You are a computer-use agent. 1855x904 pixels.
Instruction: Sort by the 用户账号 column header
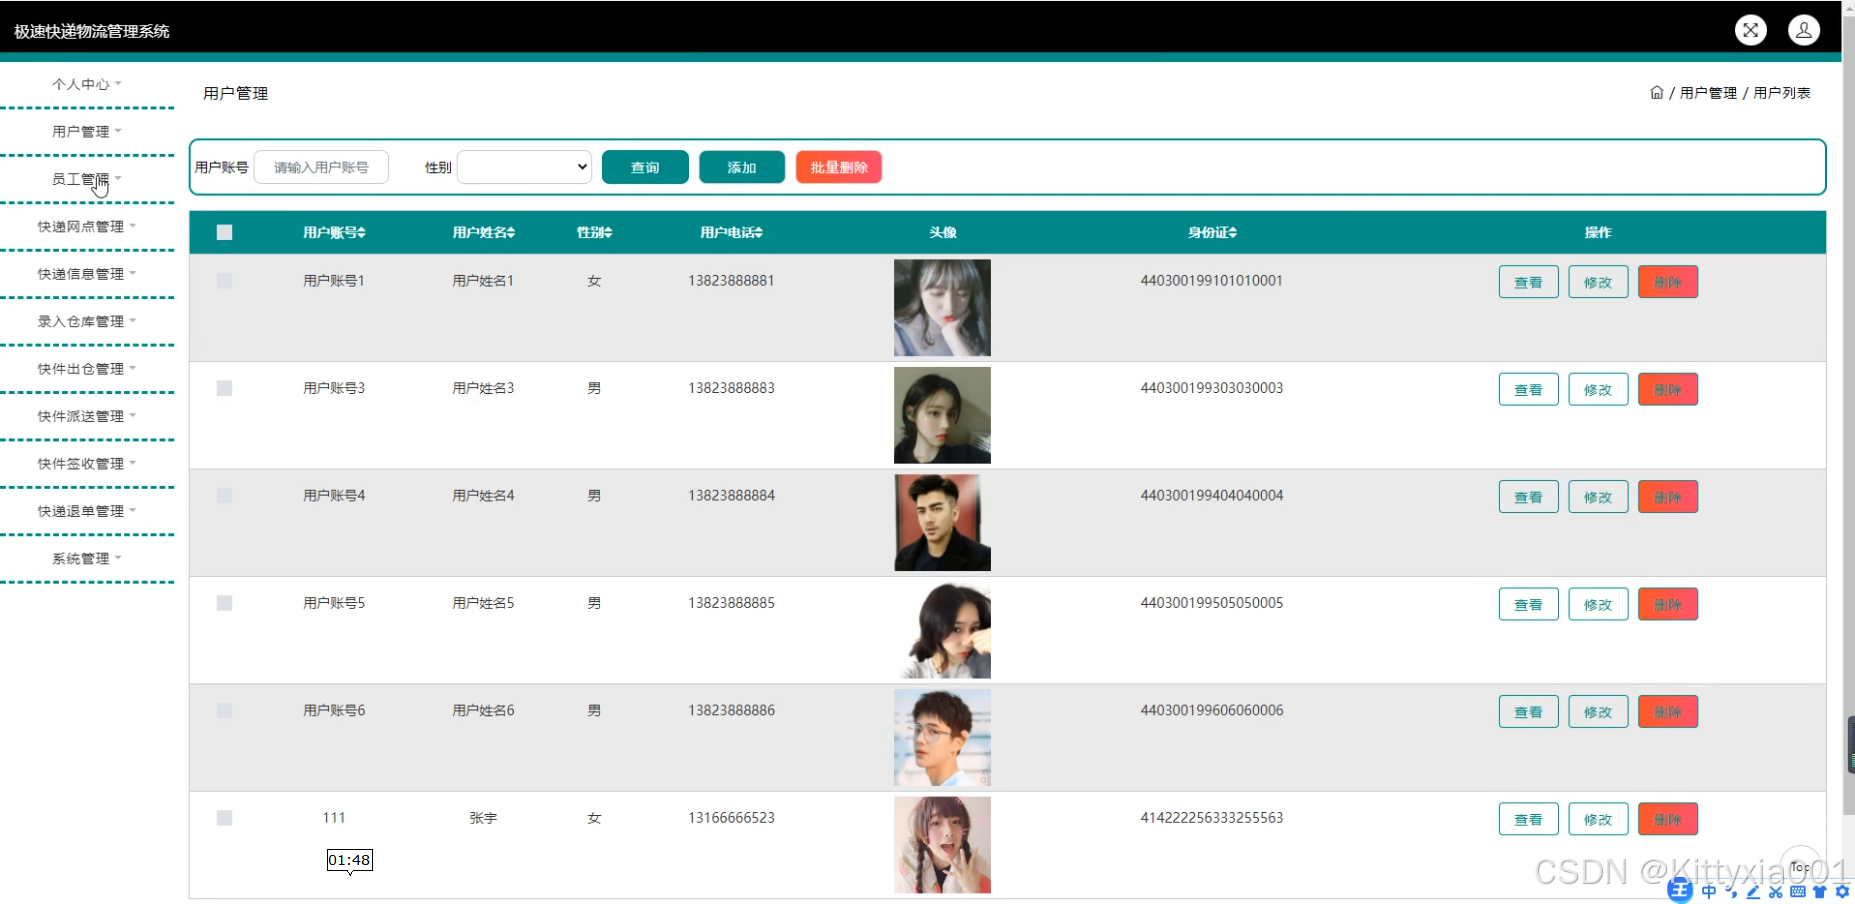coord(334,232)
